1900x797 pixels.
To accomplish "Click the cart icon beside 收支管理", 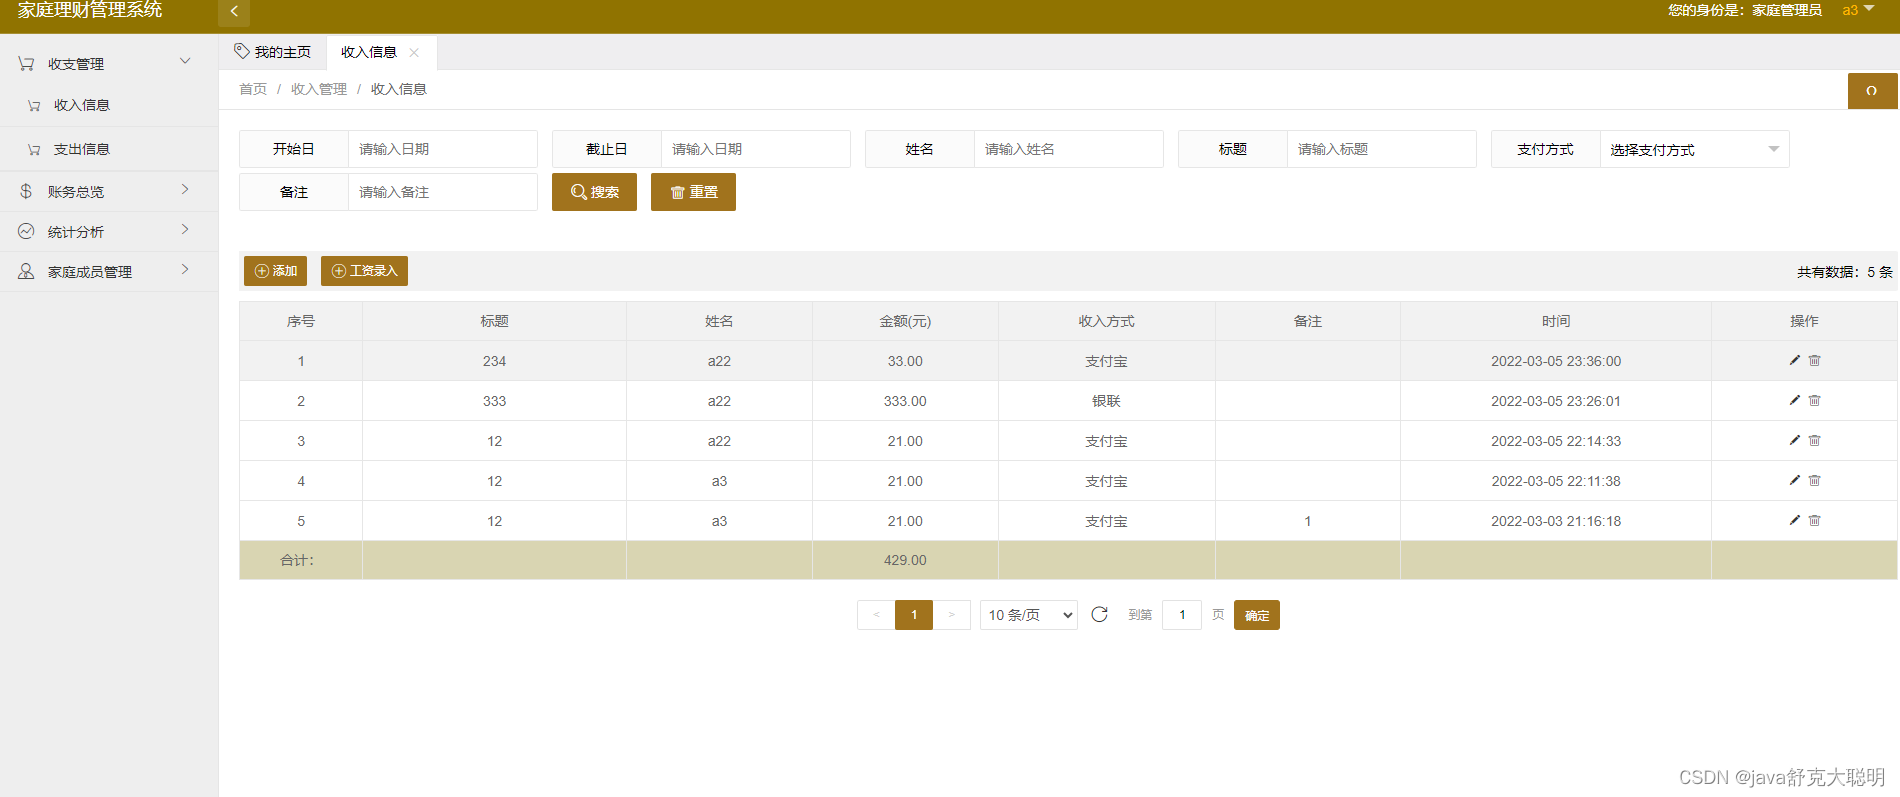I will coord(26,63).
